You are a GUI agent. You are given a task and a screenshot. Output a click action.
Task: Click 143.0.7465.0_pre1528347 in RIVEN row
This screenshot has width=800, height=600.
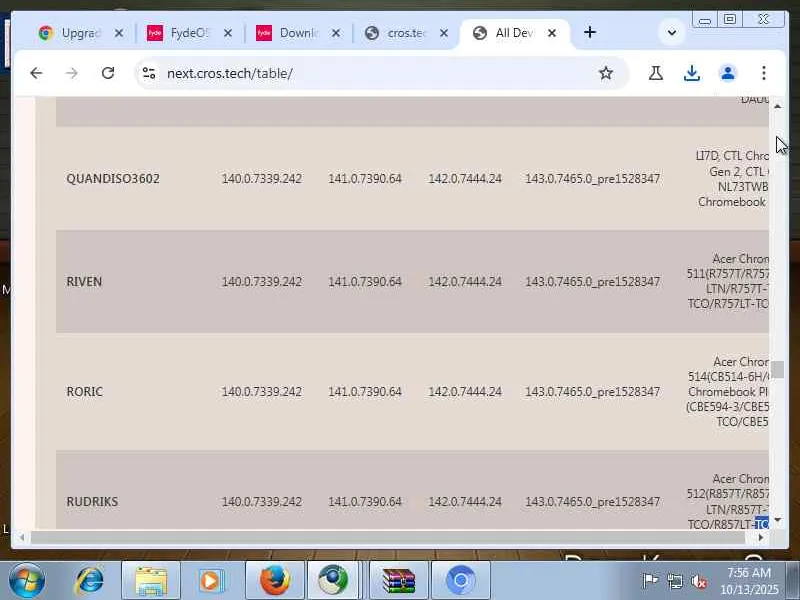click(x=592, y=282)
